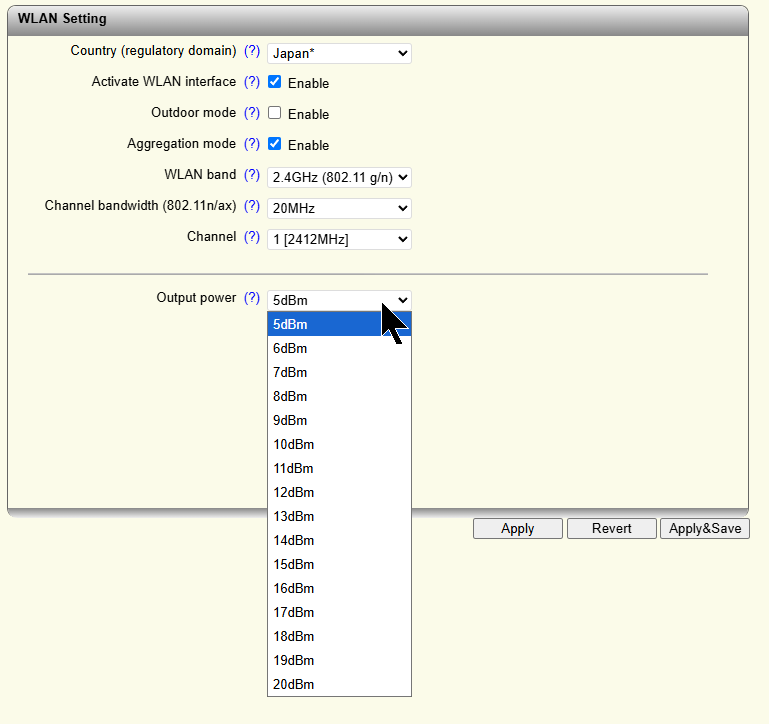Open the Channel selection dropdown
The height and width of the screenshot is (724, 769).
pos(339,239)
